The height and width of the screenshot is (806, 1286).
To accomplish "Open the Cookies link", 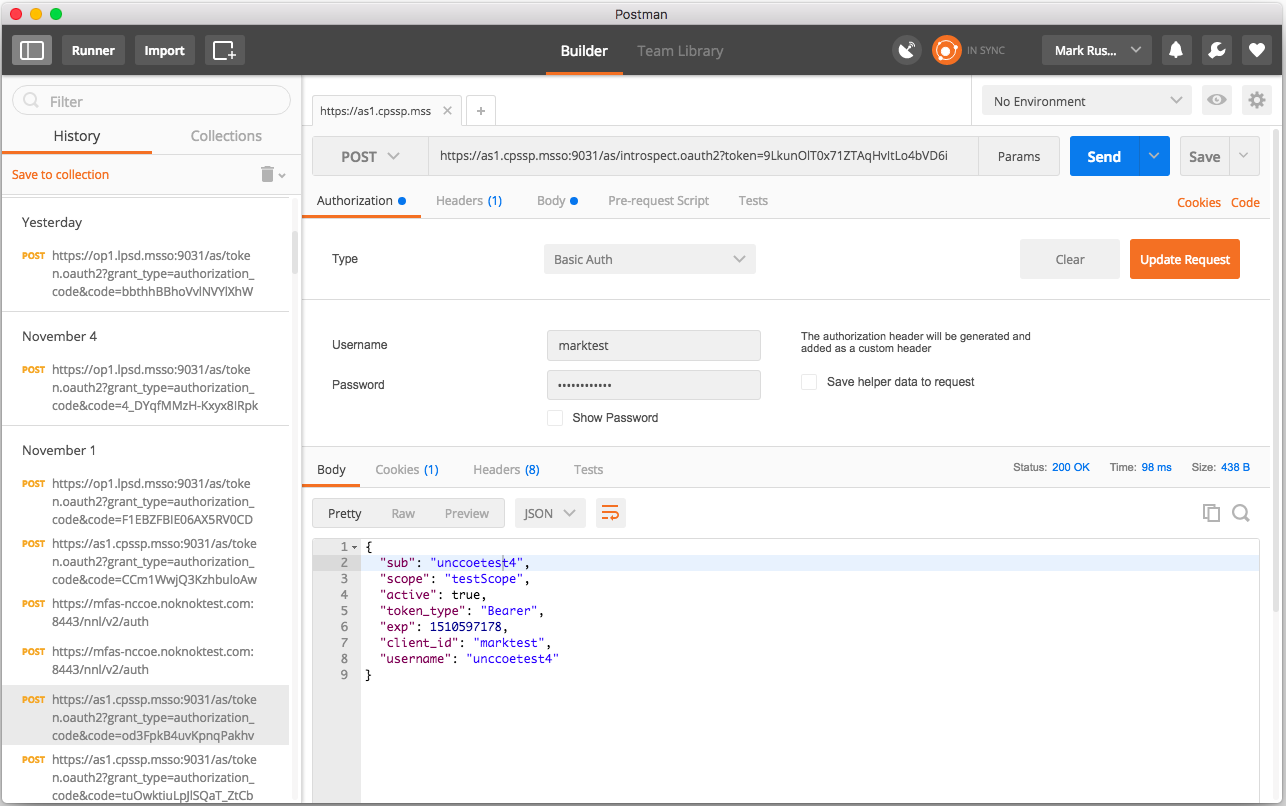I will pyautogui.click(x=1199, y=202).
